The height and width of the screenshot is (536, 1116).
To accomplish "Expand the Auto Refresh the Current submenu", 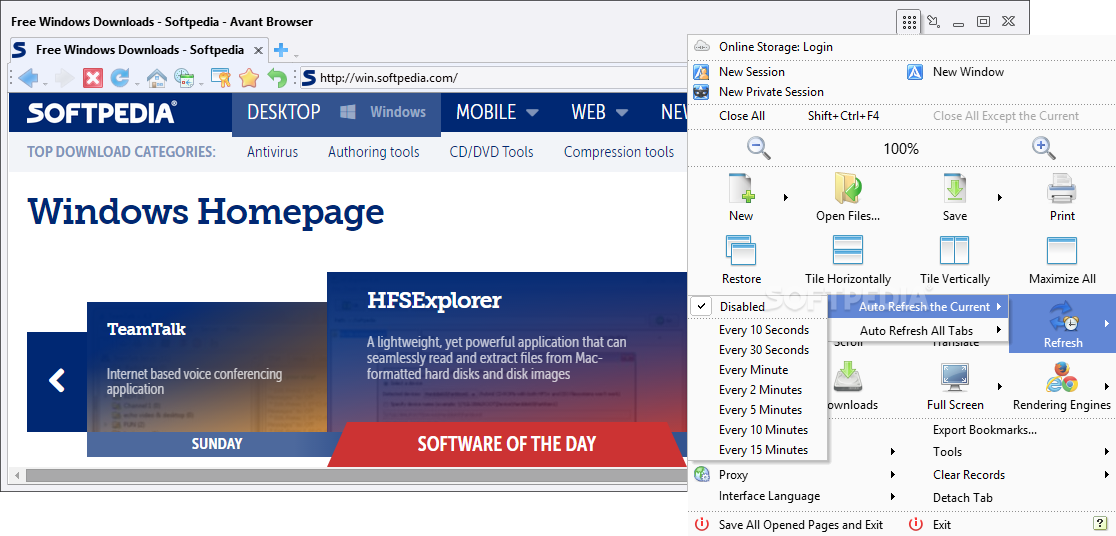I will pyautogui.click(x=918, y=307).
